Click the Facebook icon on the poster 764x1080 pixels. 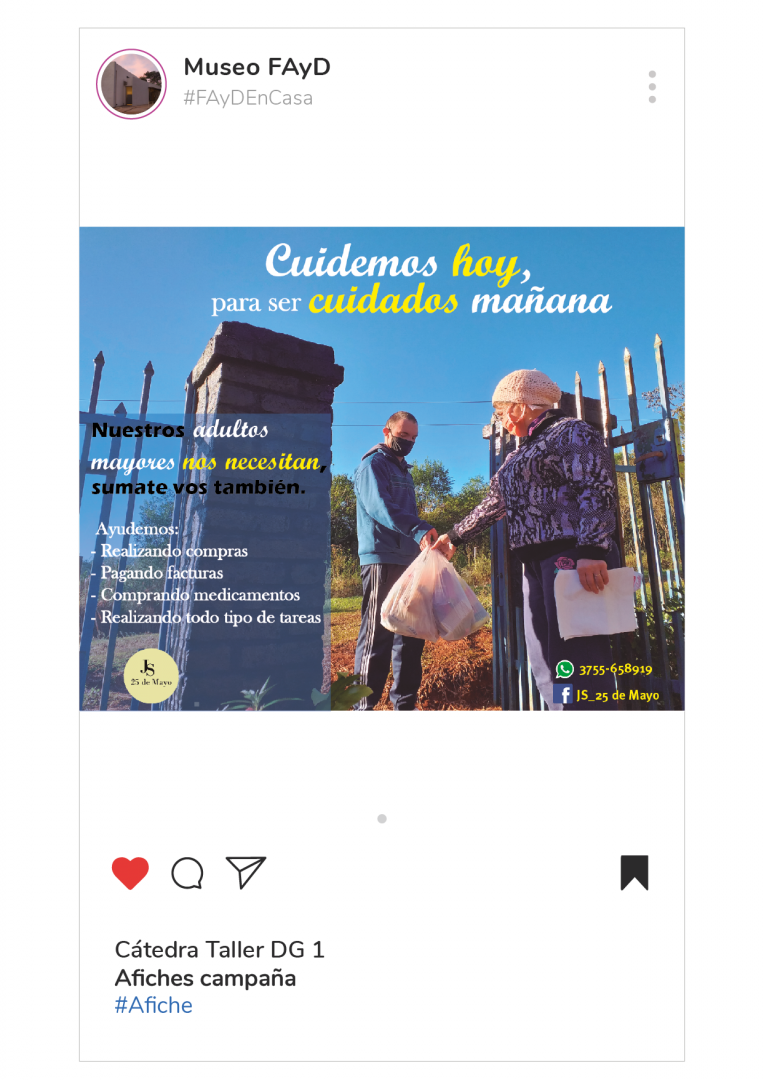(564, 694)
